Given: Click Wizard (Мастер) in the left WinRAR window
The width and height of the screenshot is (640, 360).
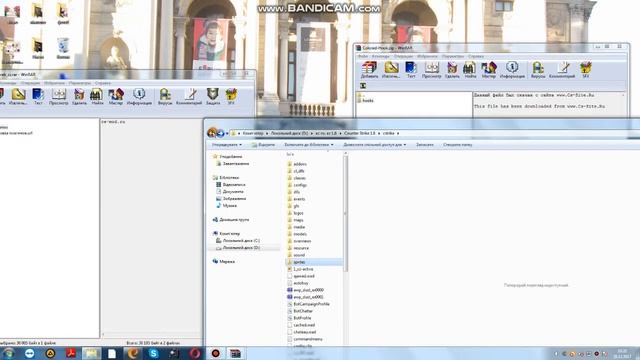Looking at the screenshot, I should [116, 97].
